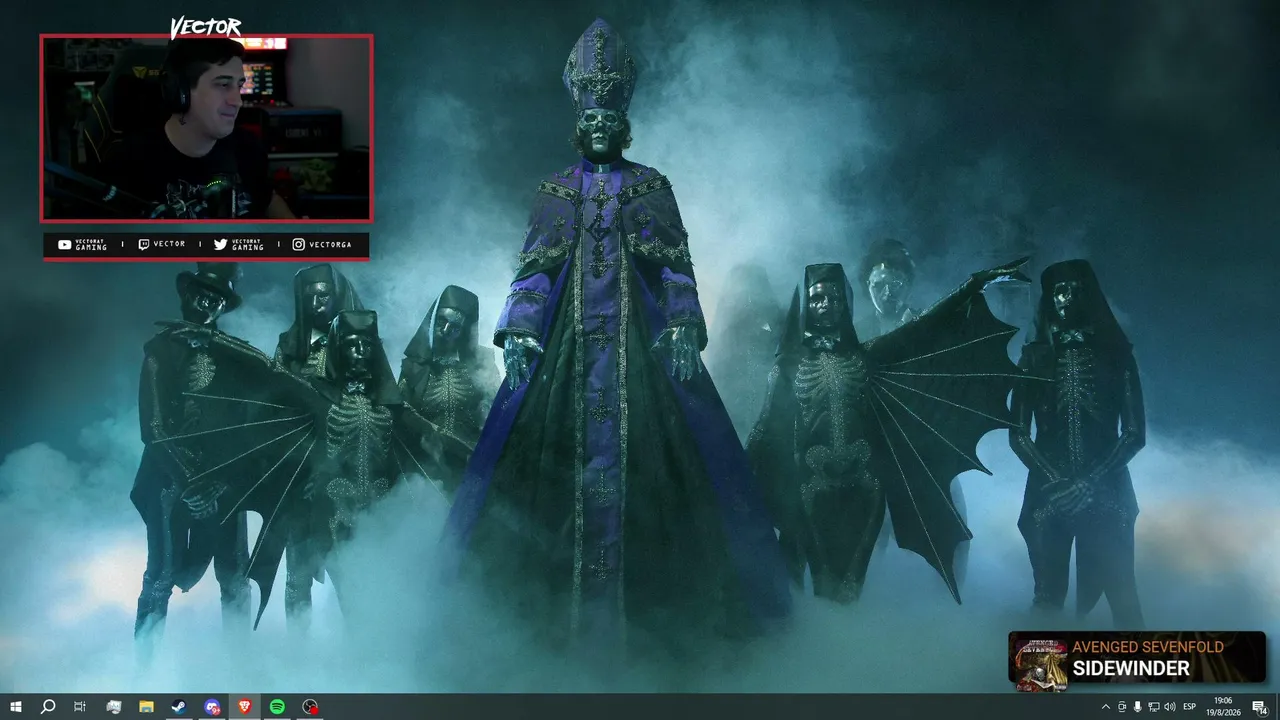Click the microphone tray icon
Image resolution: width=1280 pixels, height=720 pixels.
(x=1138, y=707)
